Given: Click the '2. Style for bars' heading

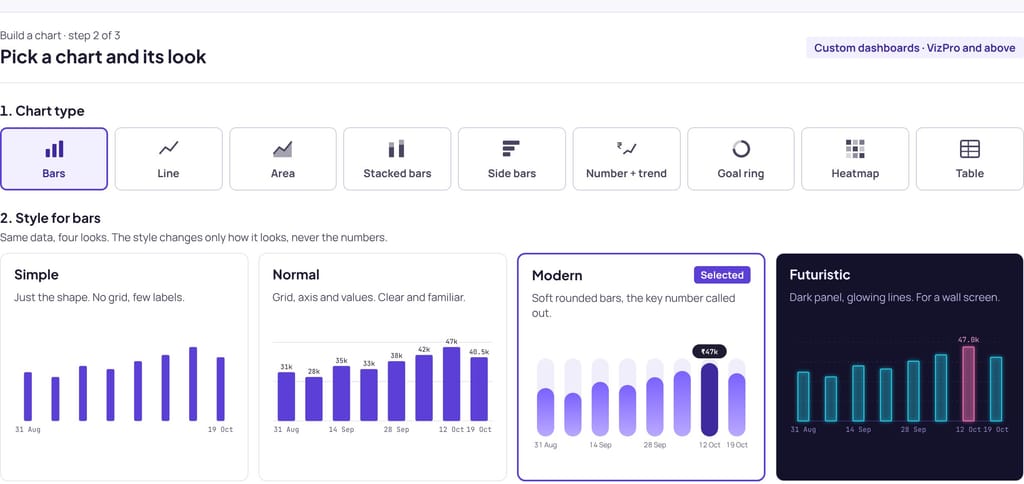Looking at the screenshot, I should pyautogui.click(x=50, y=218).
